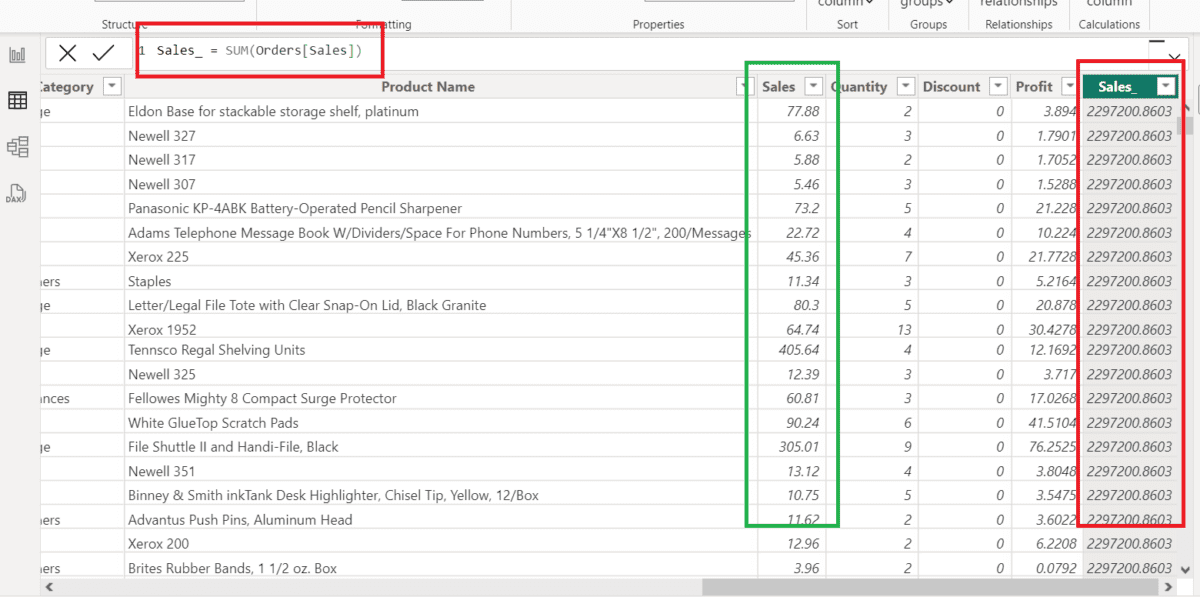This screenshot has height=597, width=1200.
Task: Open the Quantity column filter dropdown
Action: click(x=906, y=86)
